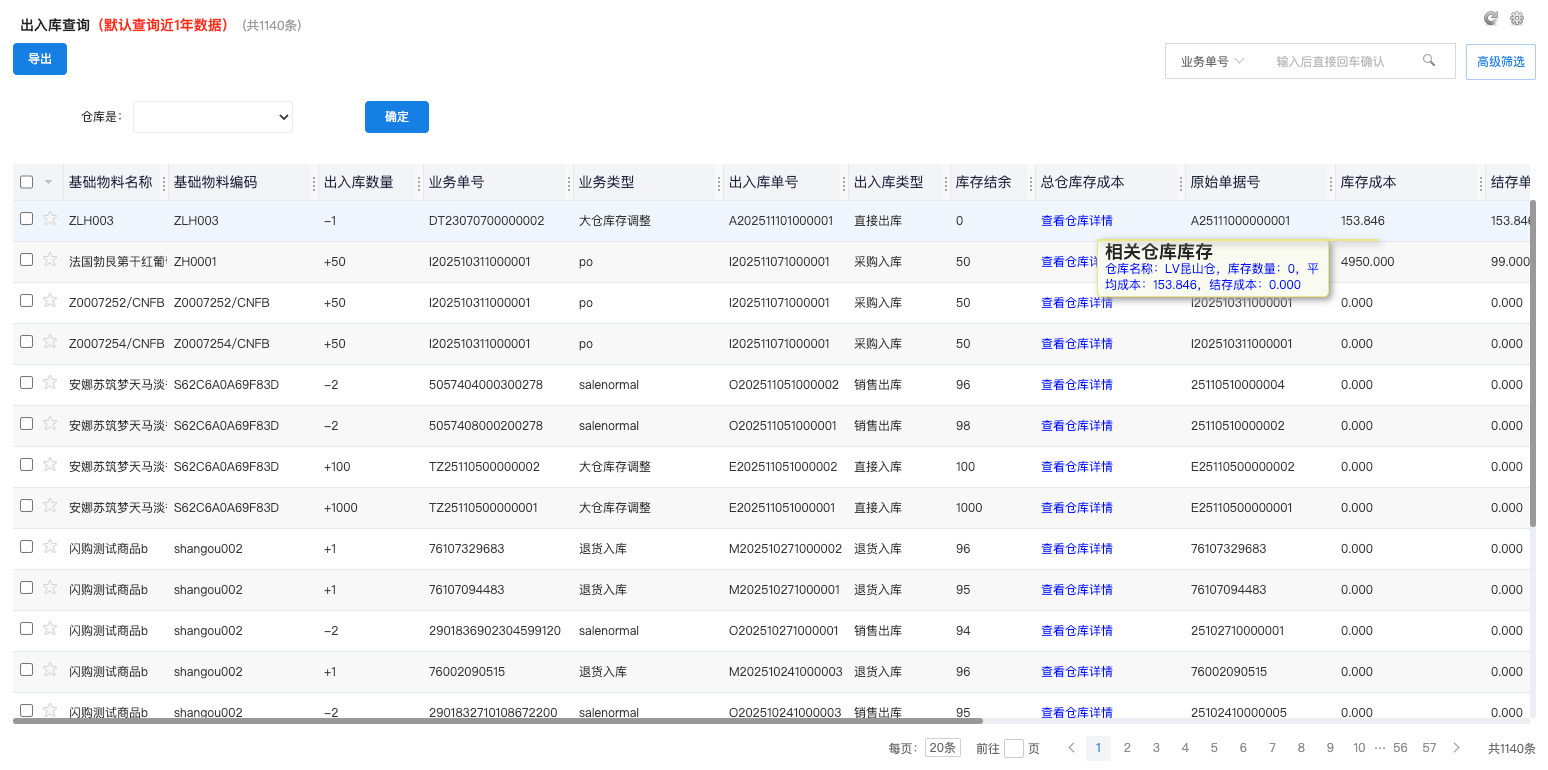Go to next page with right arrow
1548x770 pixels.
pyautogui.click(x=1456, y=748)
